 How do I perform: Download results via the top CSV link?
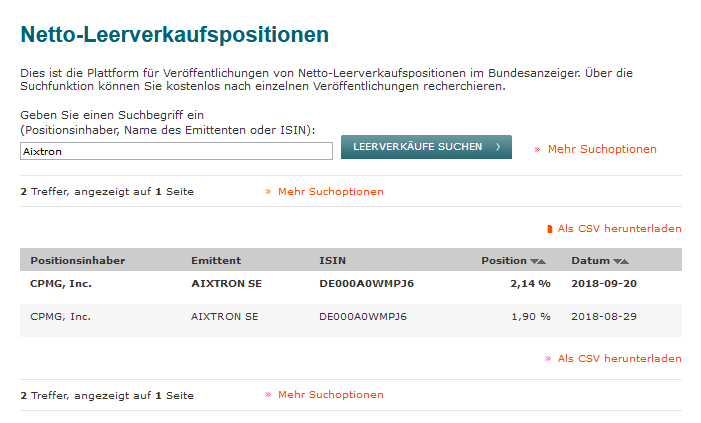(619, 229)
